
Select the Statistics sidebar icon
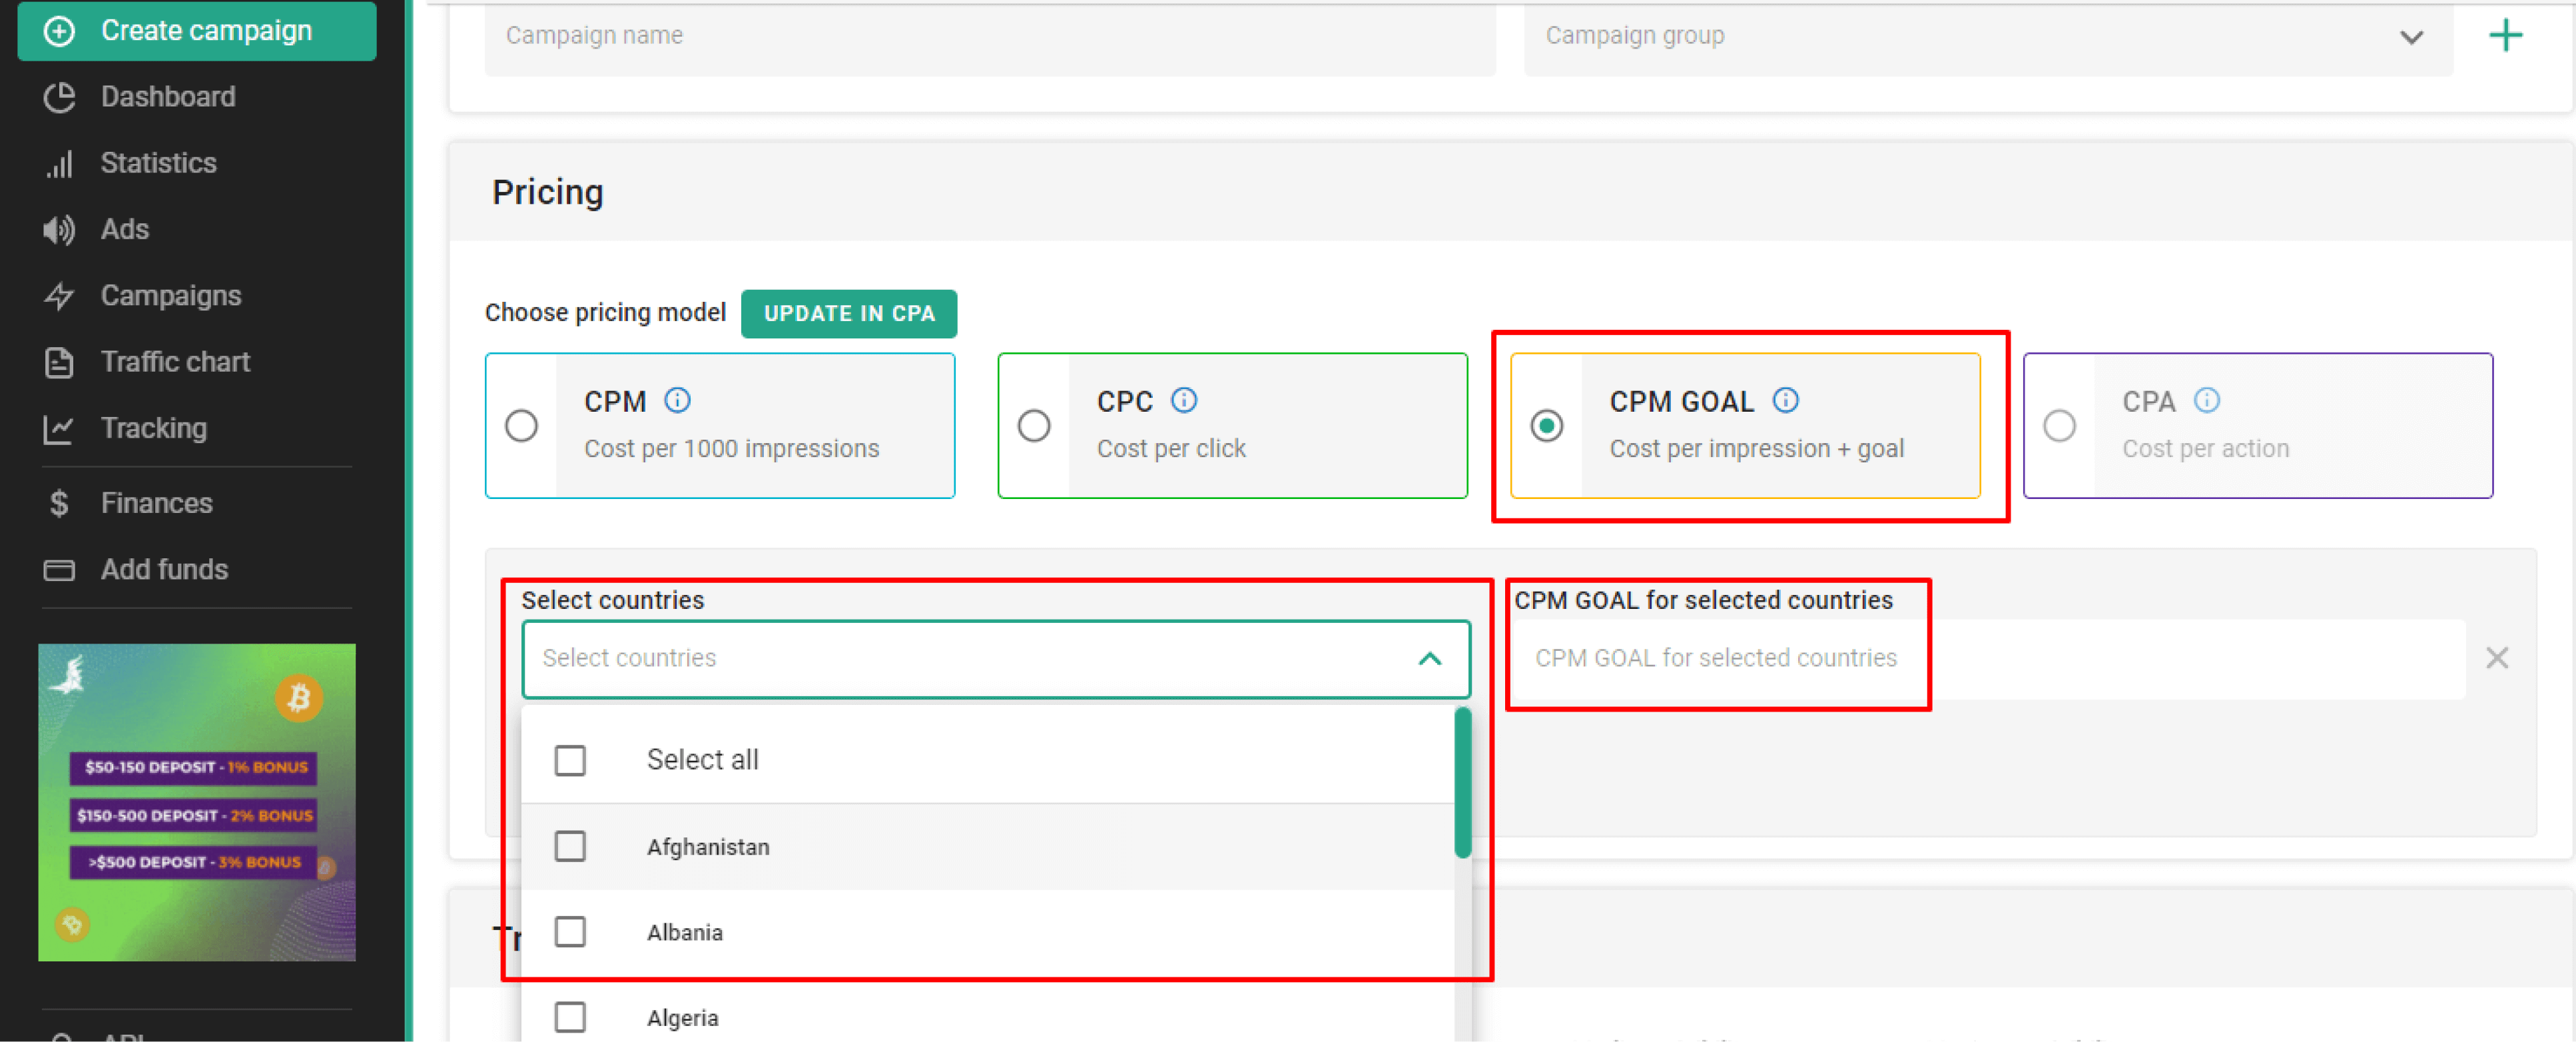coord(59,163)
